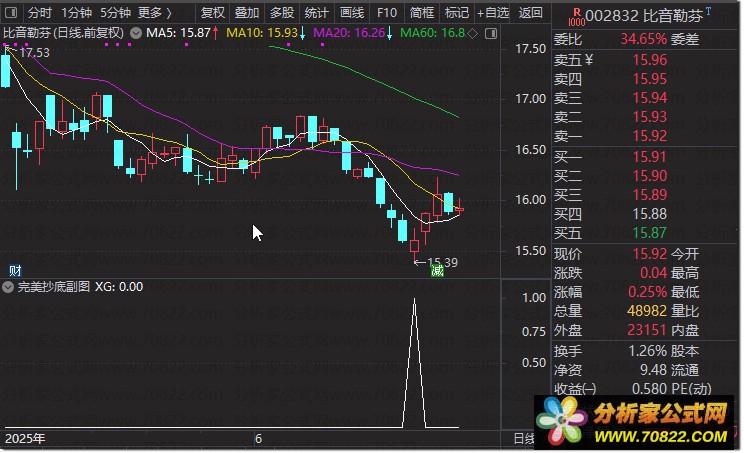
Task: Click the 换手 1.26% value
Action: (648, 351)
